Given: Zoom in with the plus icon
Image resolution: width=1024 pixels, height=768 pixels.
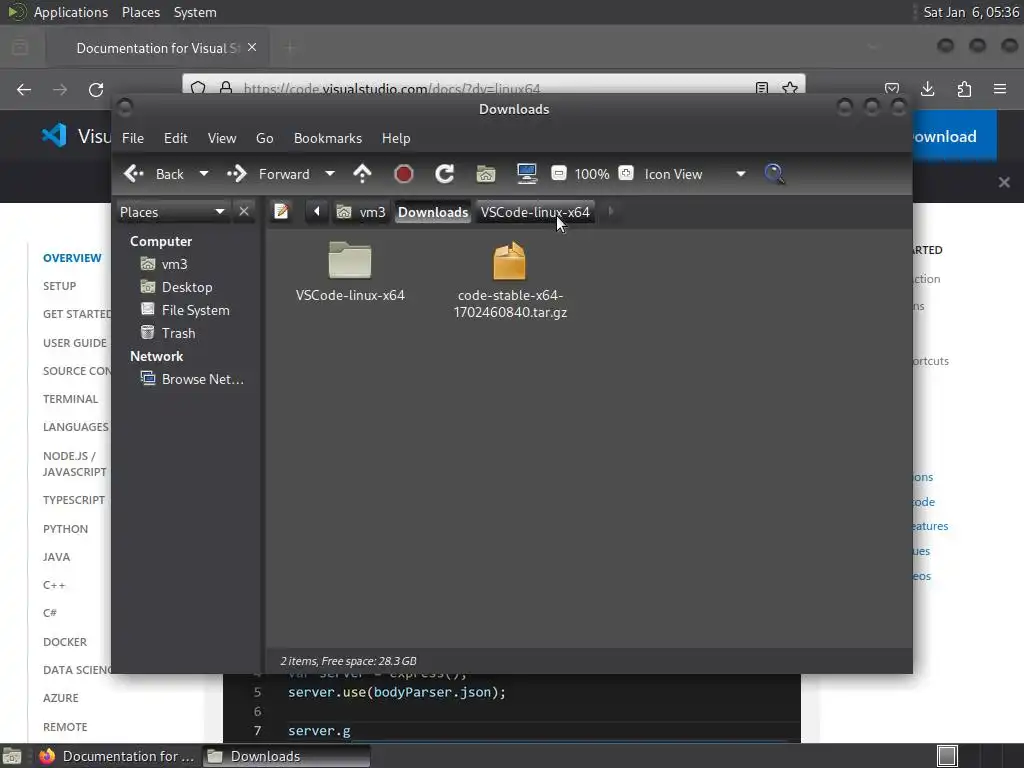Looking at the screenshot, I should point(626,173).
